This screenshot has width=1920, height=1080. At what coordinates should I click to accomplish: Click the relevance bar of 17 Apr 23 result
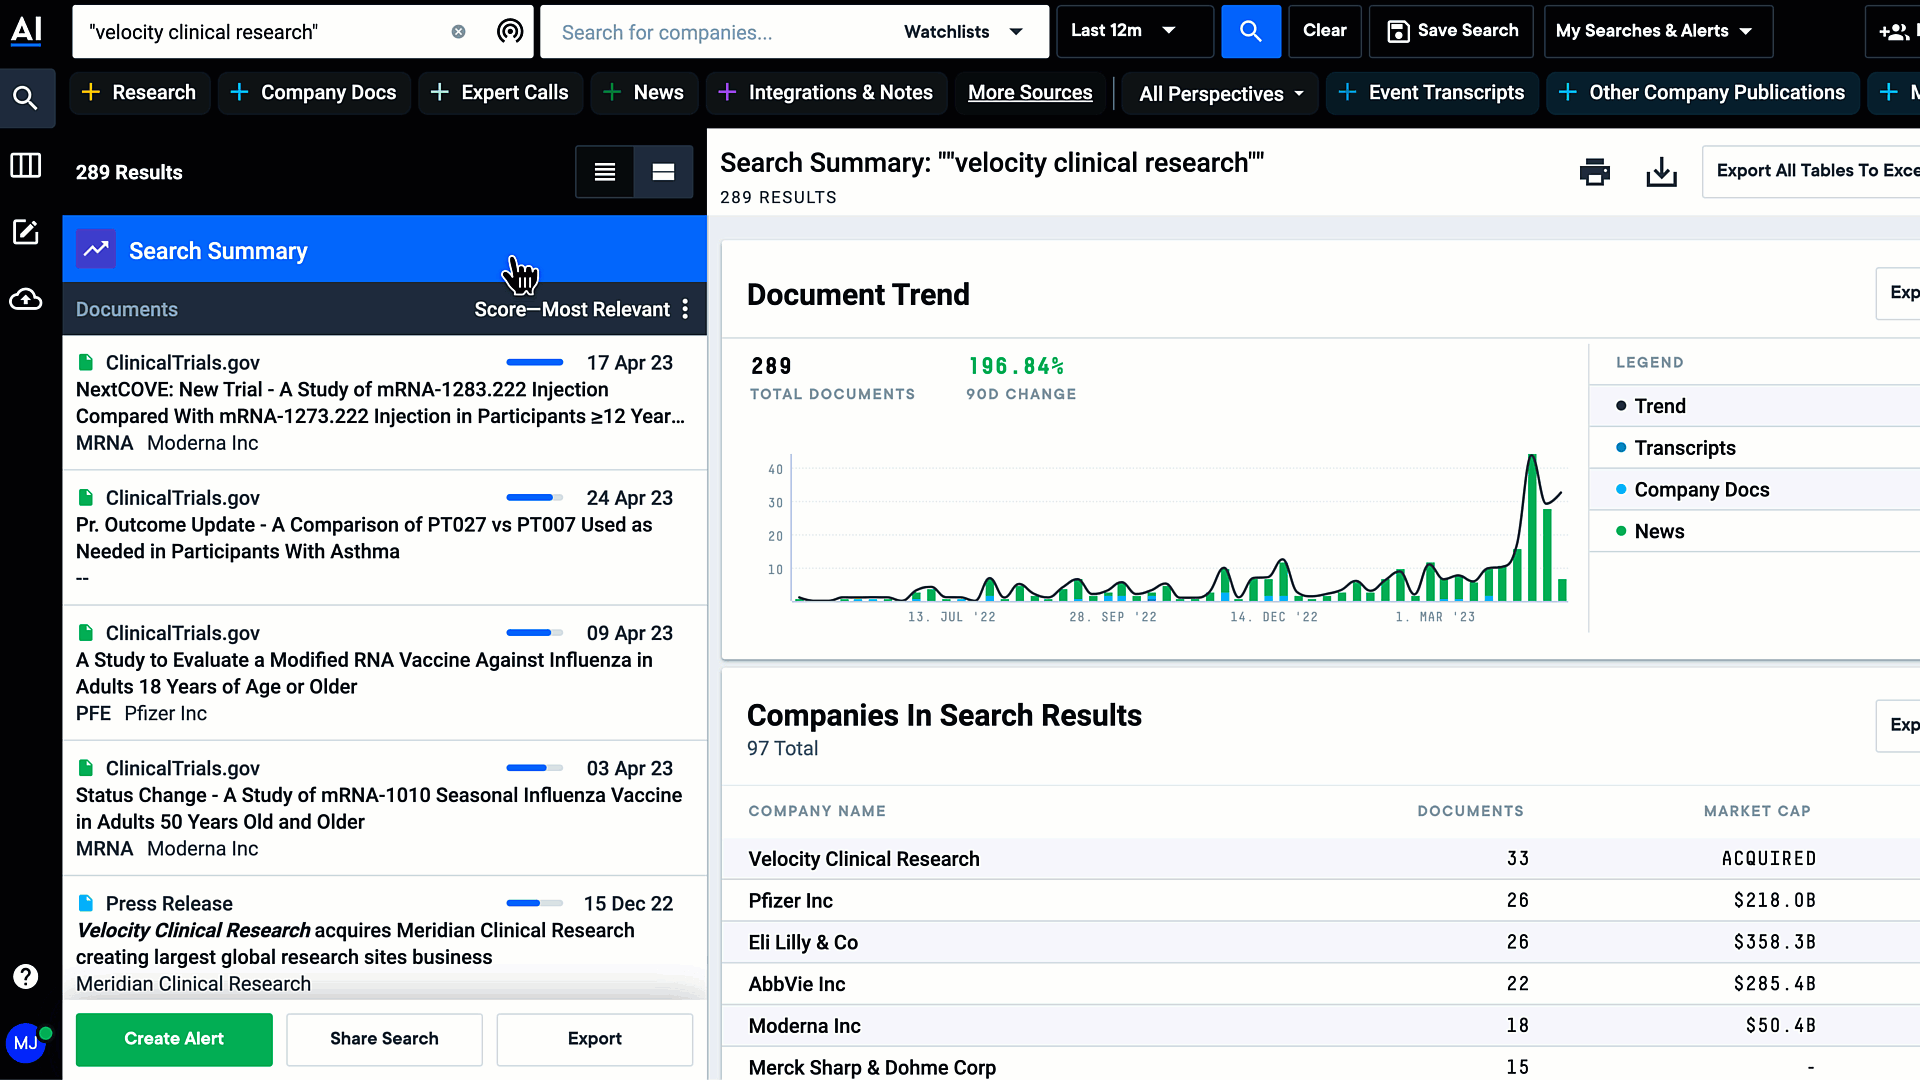coord(535,363)
